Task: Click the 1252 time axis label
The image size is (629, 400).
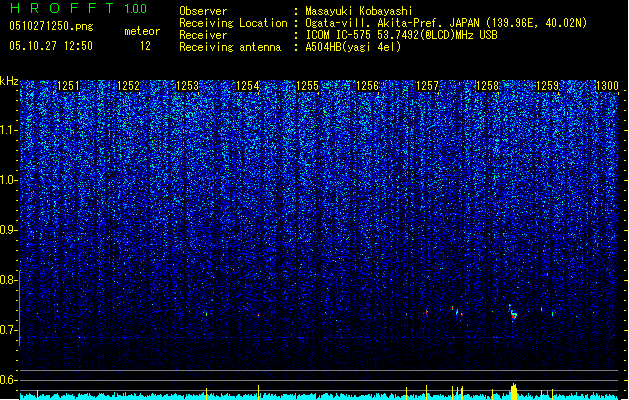Action: point(128,86)
